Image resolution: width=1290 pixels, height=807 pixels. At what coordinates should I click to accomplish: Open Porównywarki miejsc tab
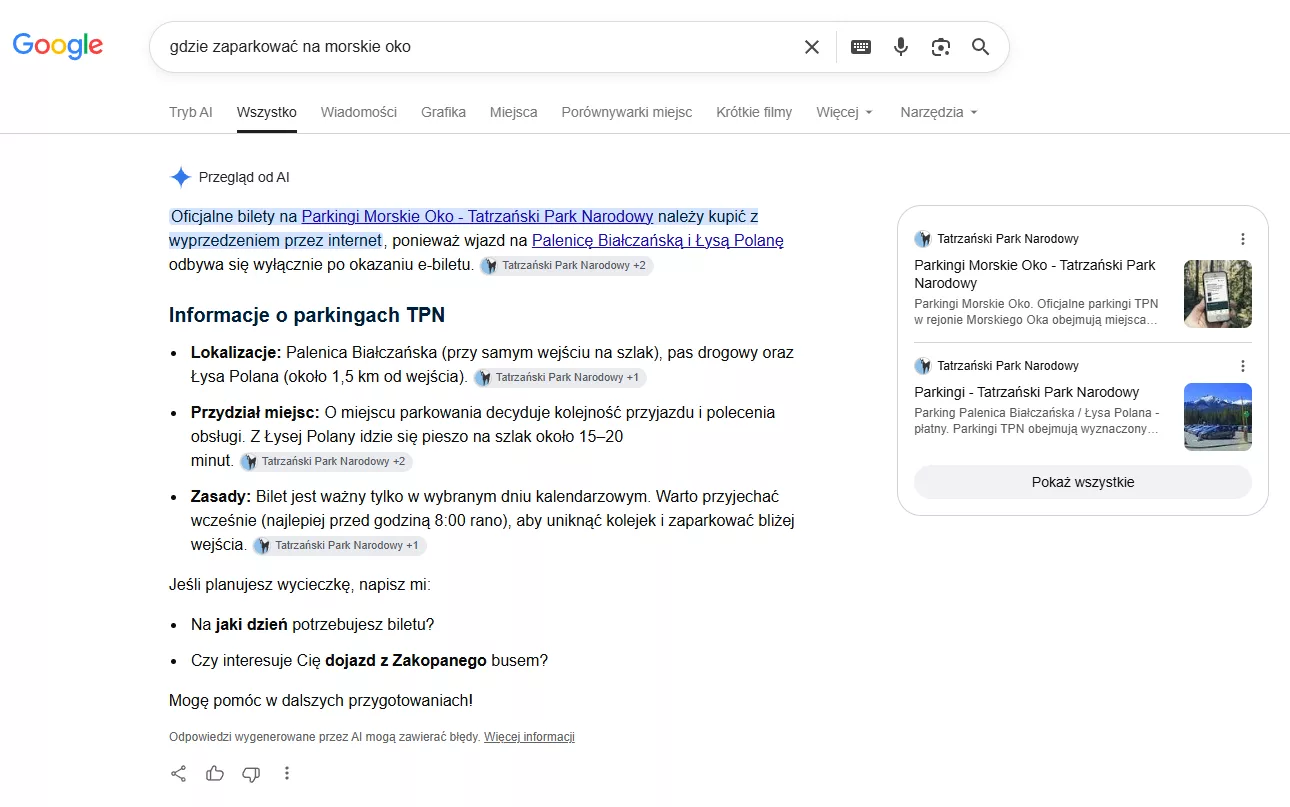click(x=627, y=112)
